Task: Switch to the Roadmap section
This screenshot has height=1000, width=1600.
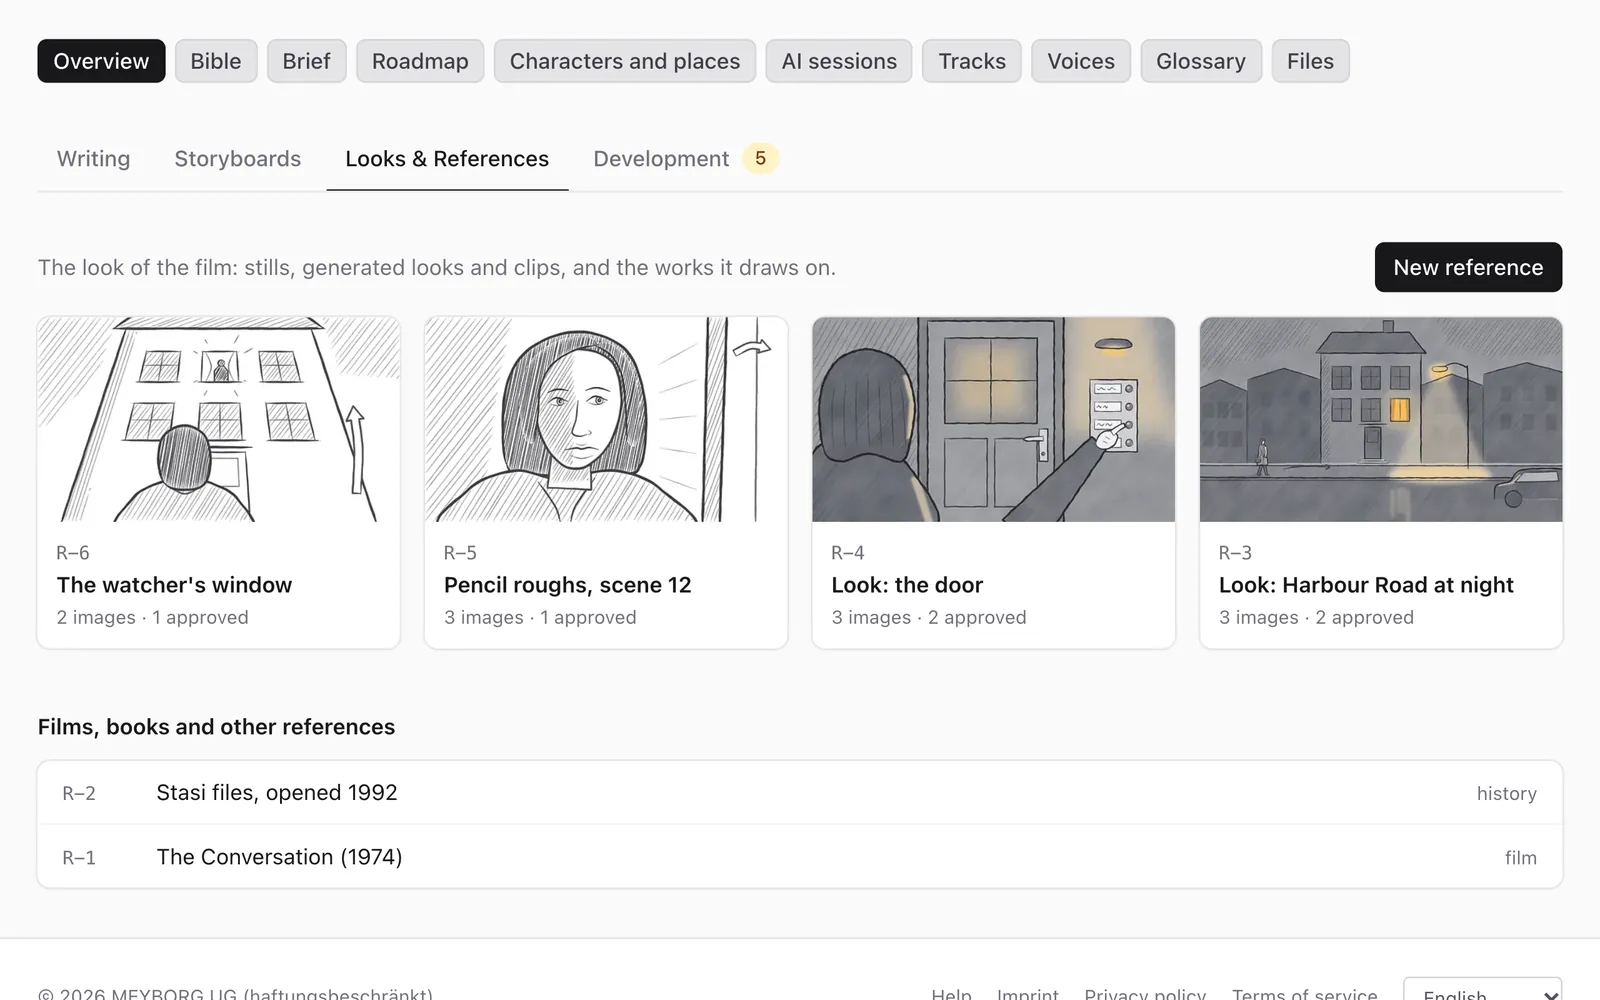Action: point(420,61)
